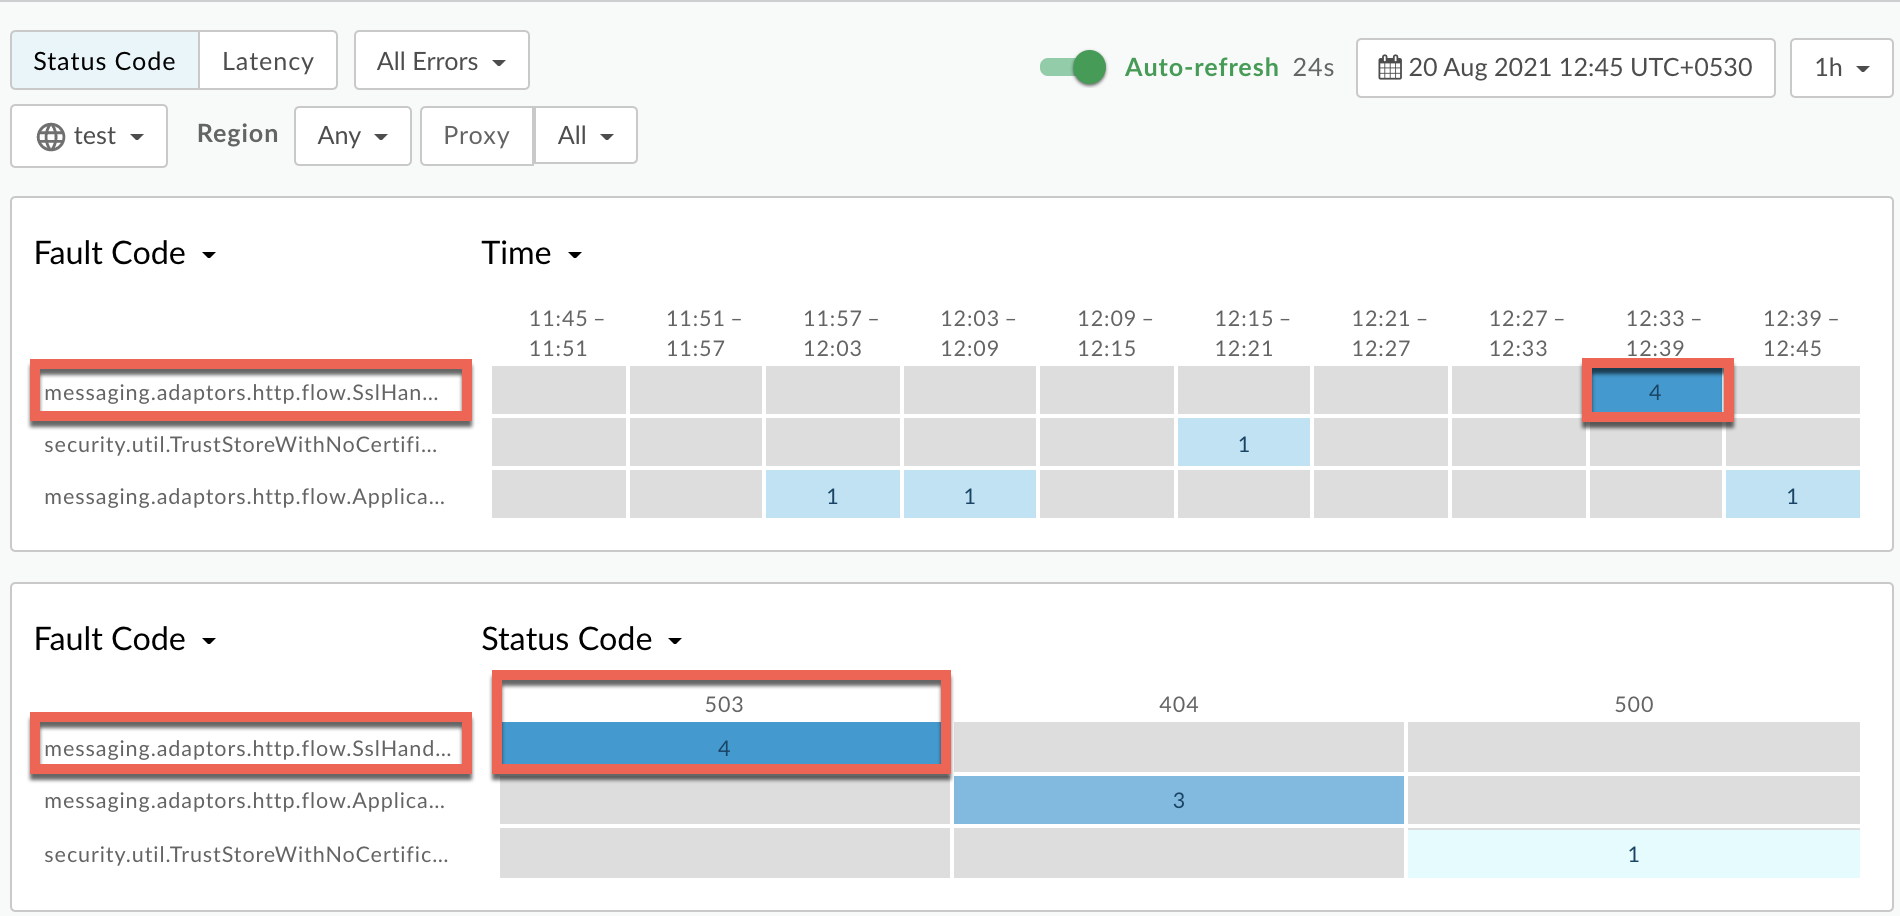The image size is (1900, 916).
Task: Select the Status Code tab
Action: click(105, 61)
